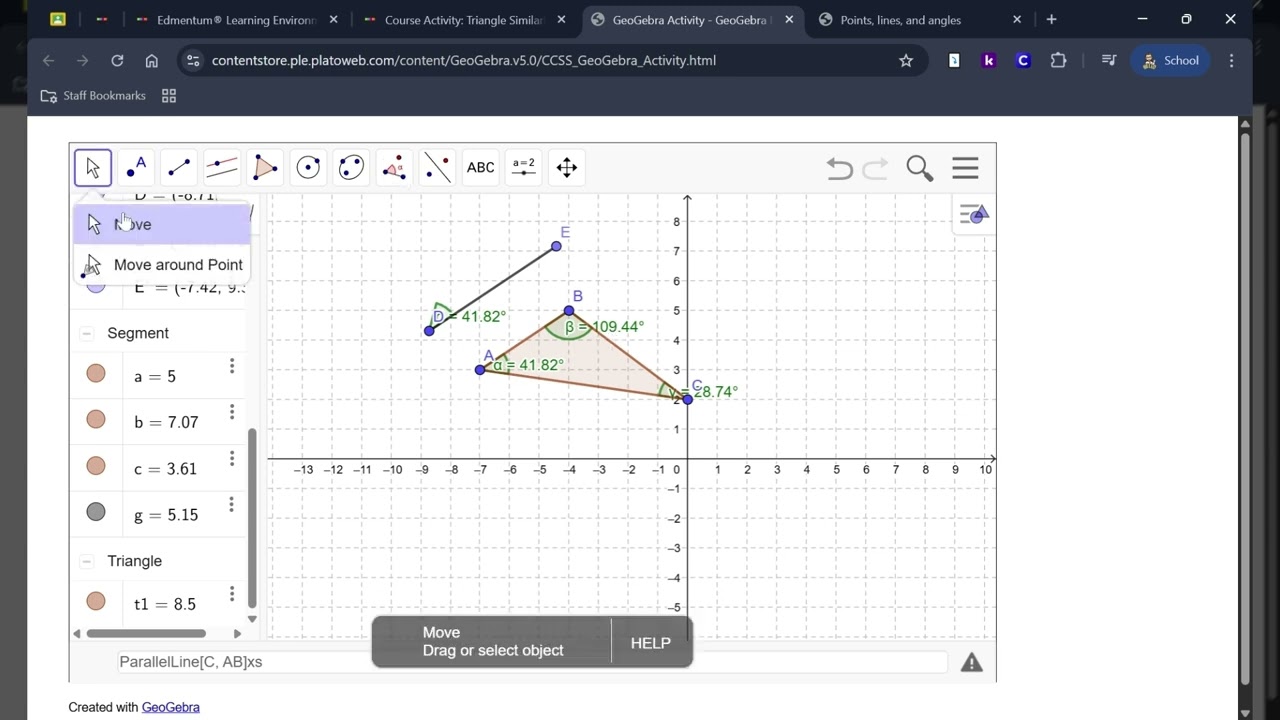This screenshot has width=1280, height=720.
Task: Select the Point tool
Action: pos(136,168)
